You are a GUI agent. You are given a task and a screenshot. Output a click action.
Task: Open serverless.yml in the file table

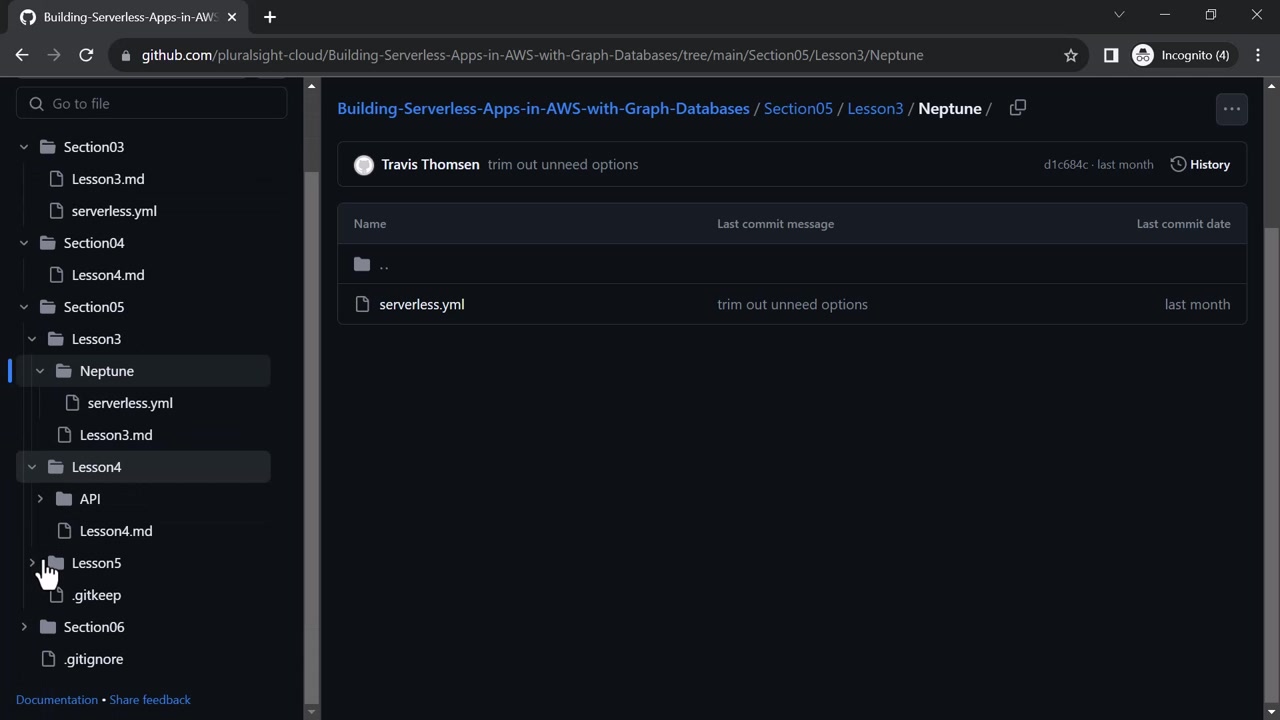coord(422,304)
